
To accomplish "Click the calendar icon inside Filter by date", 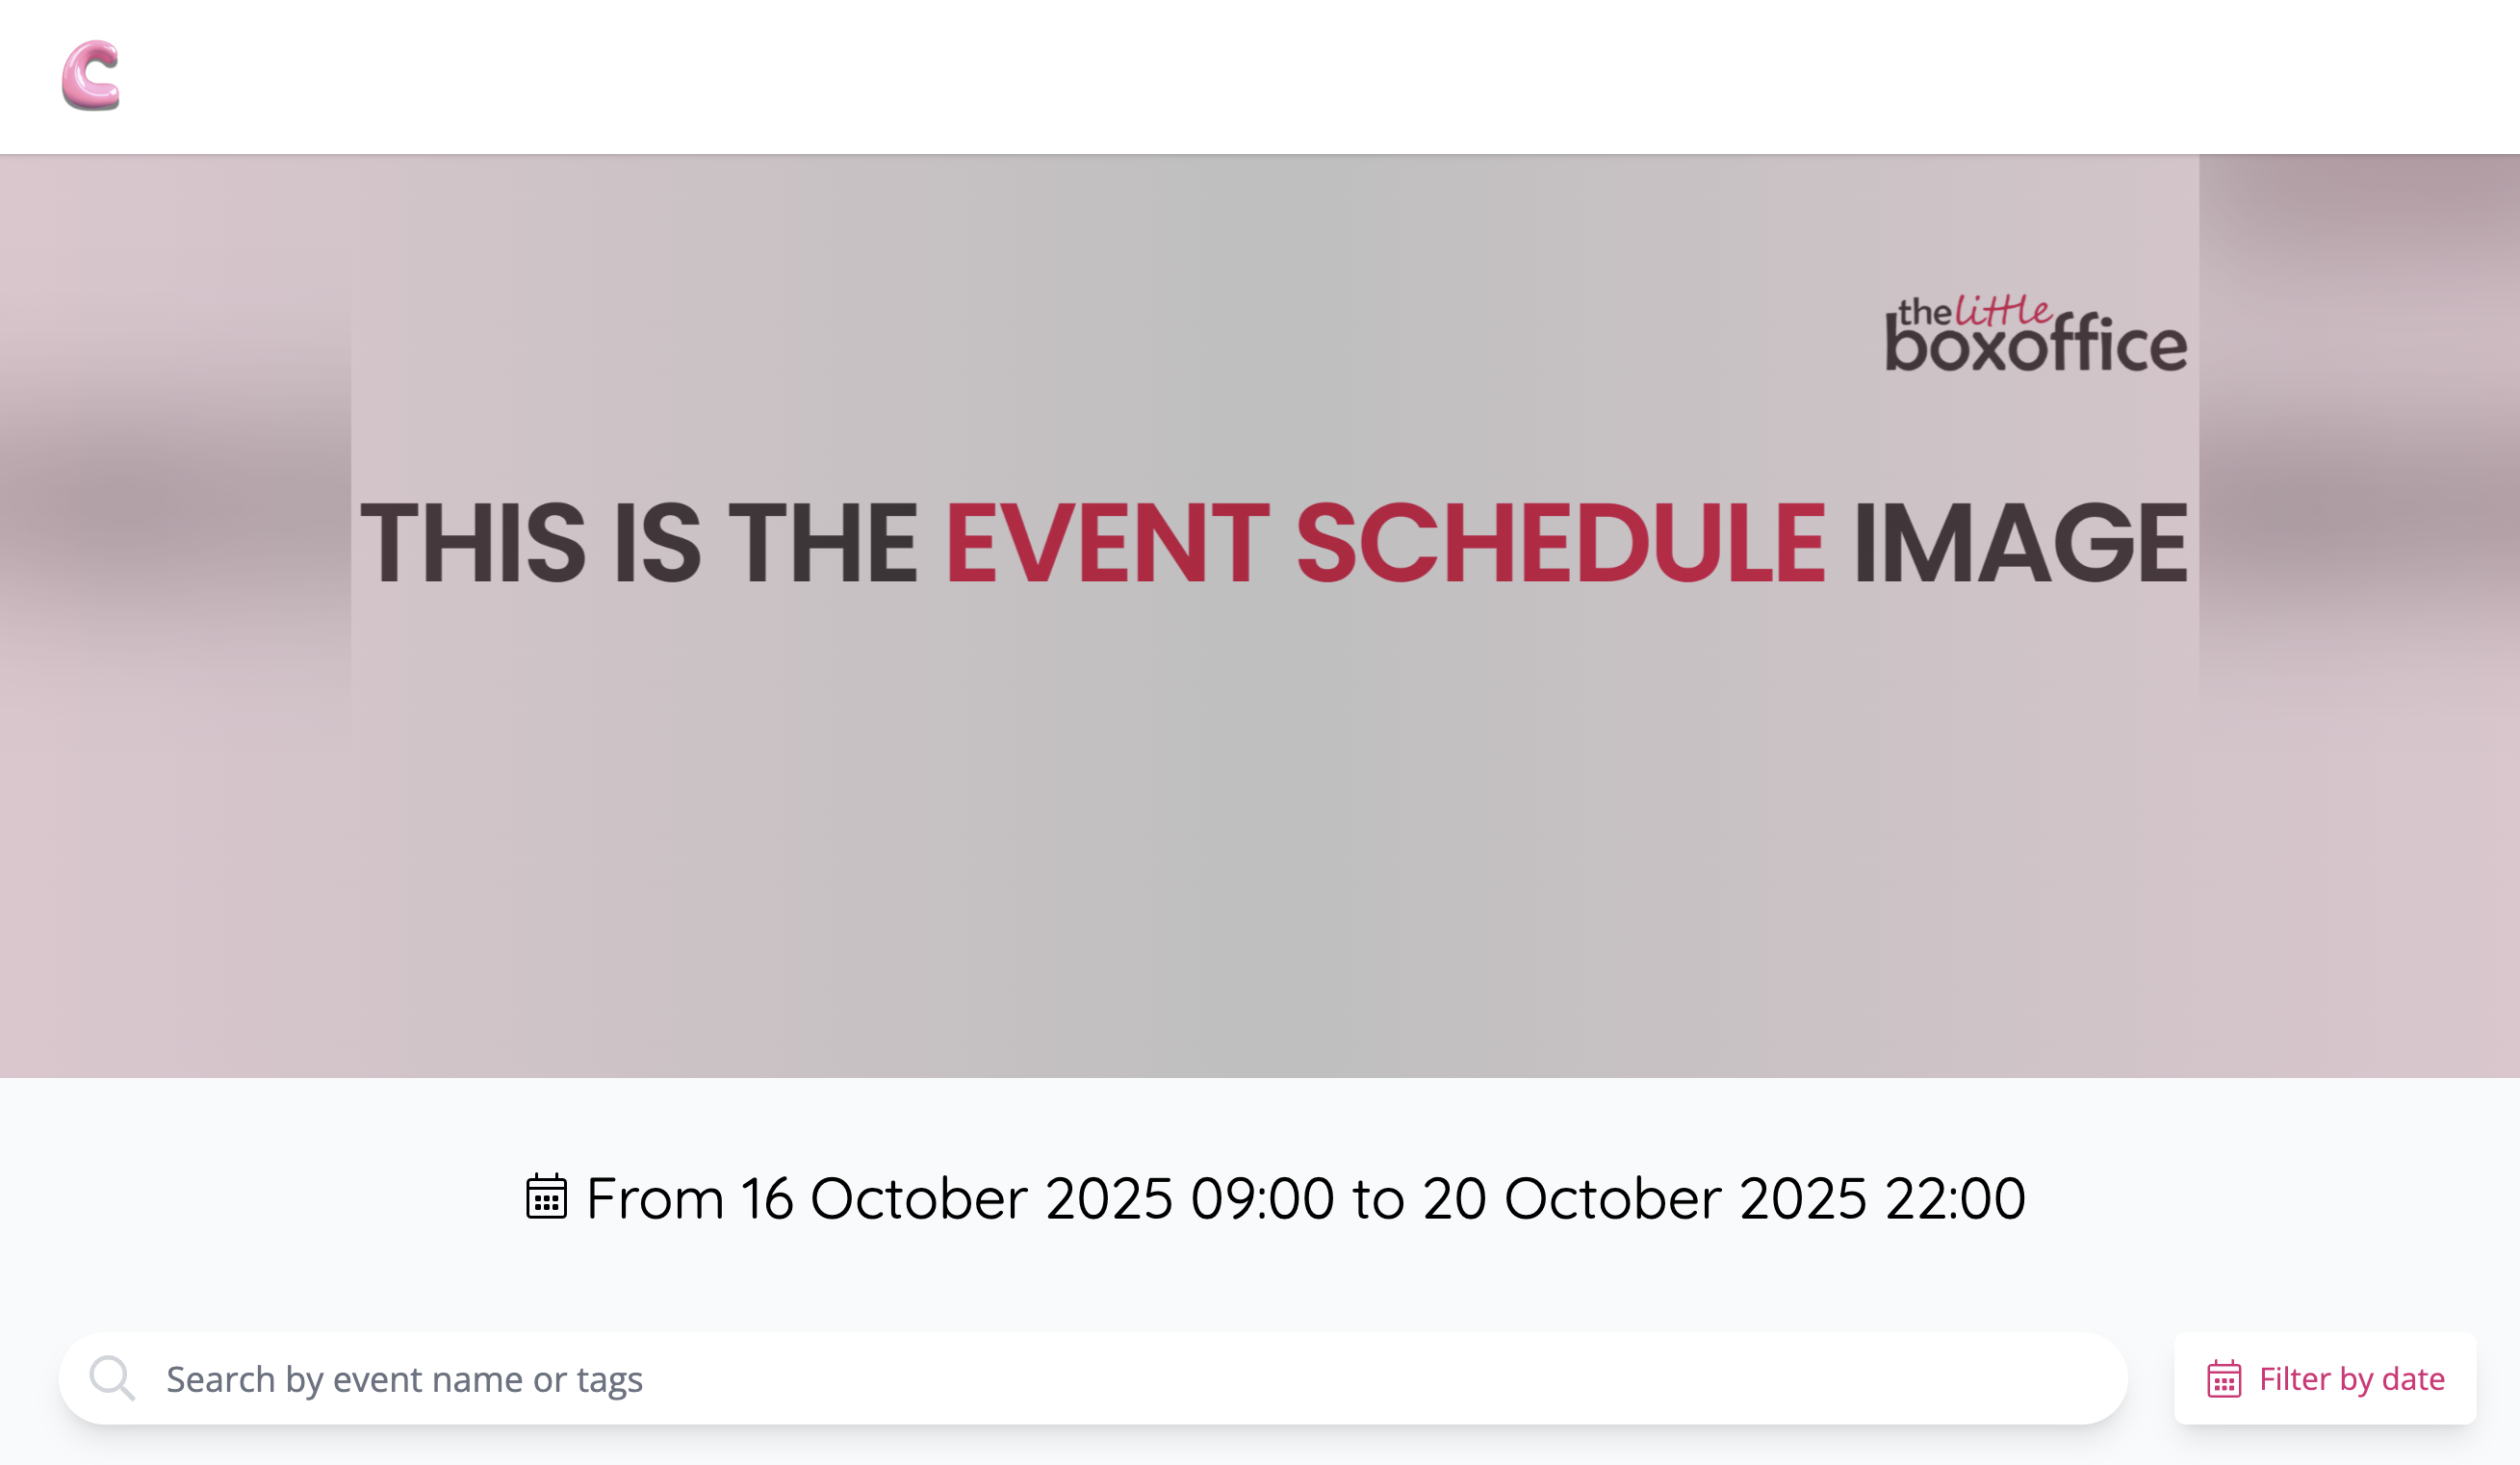I will (x=2223, y=1379).
